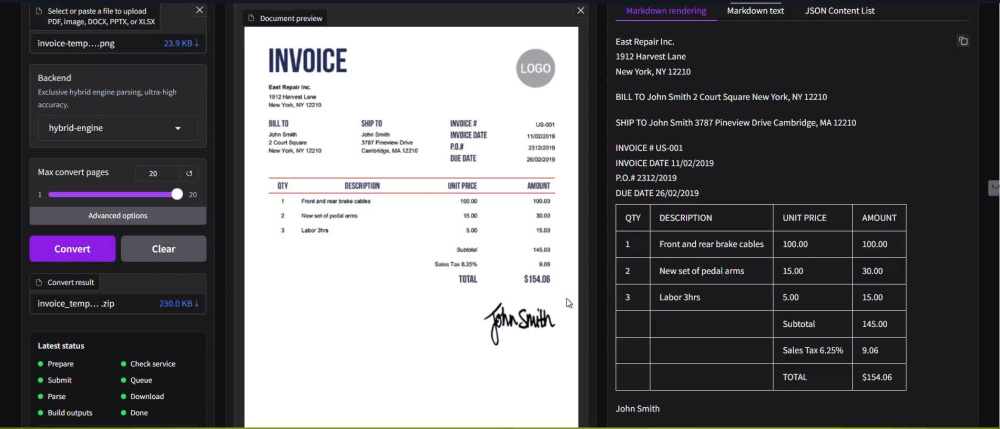The height and width of the screenshot is (429, 1000).
Task: Close the file upload panel X
Action: point(200,10)
